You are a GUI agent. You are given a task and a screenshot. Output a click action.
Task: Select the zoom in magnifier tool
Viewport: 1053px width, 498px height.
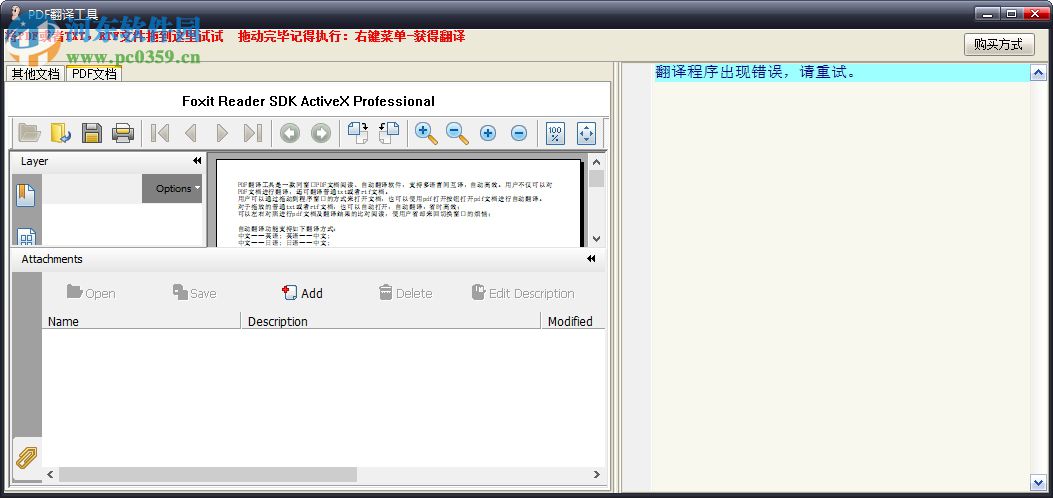point(426,133)
